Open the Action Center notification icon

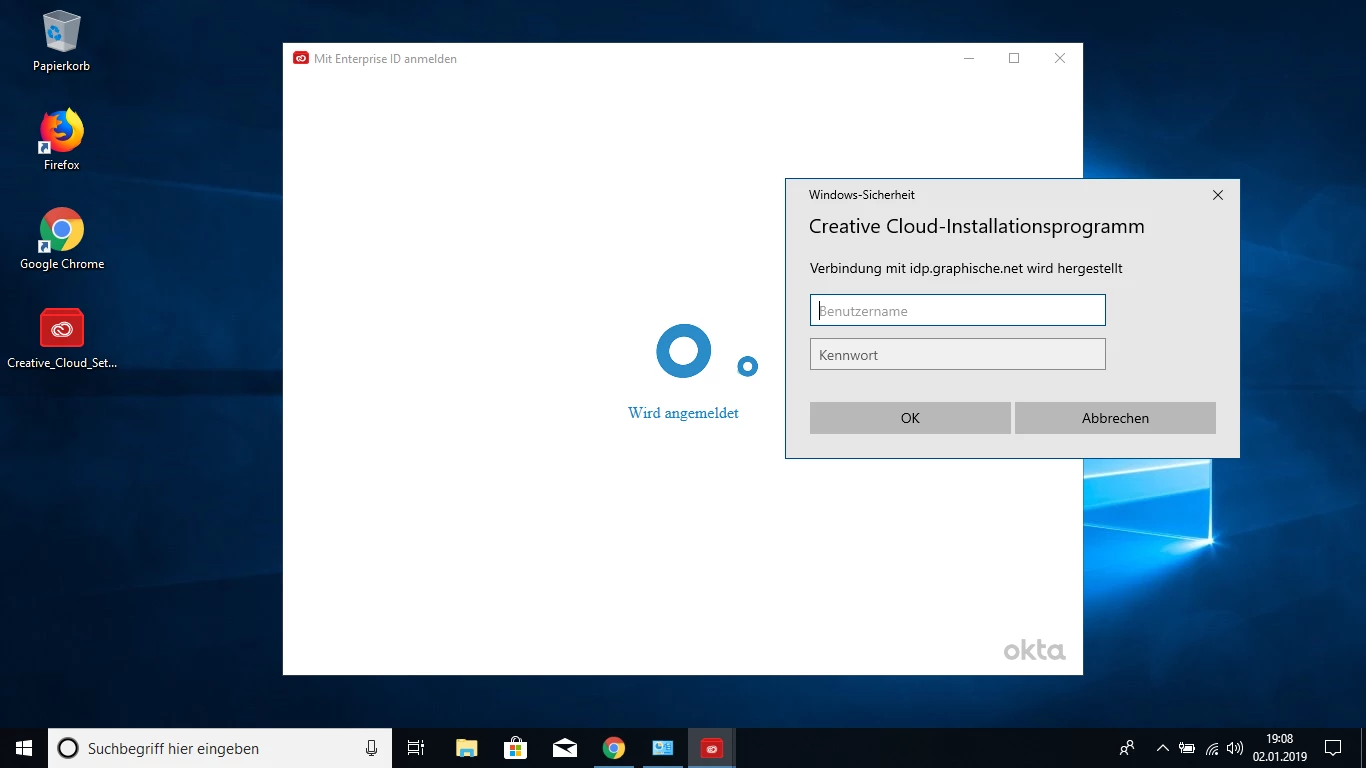[x=1332, y=748]
